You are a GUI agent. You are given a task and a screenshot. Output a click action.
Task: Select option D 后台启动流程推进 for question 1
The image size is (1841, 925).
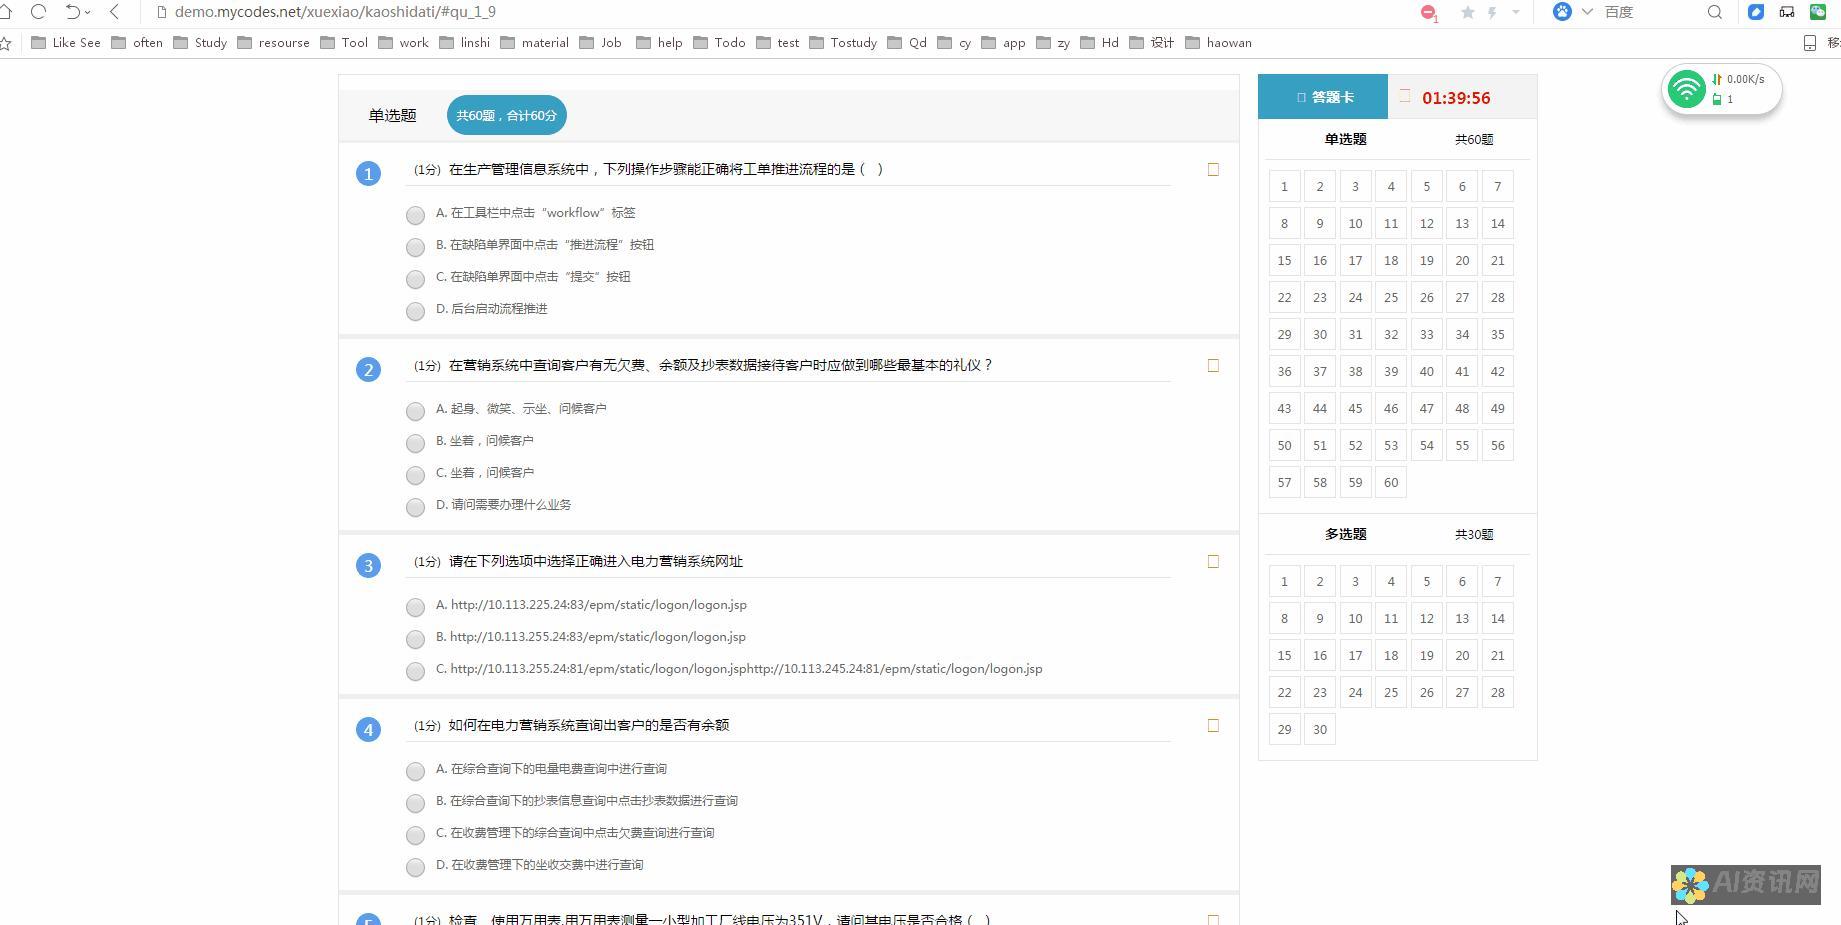click(415, 311)
